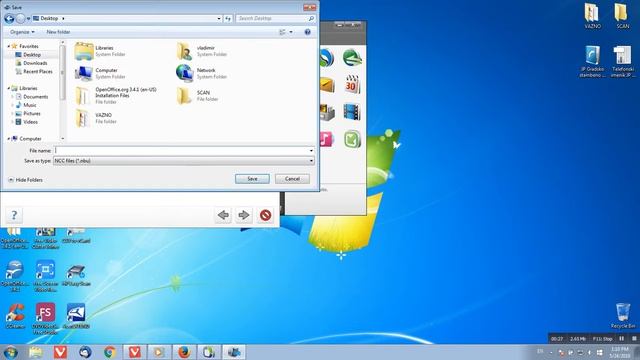Collapse the Favorites group
This screenshot has width=640, height=360.
coord(9,46)
